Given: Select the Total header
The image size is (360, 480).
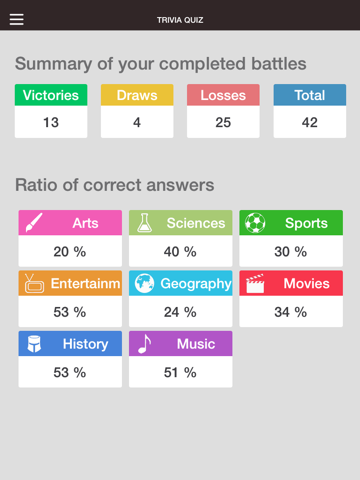Looking at the screenshot, I should tap(310, 95).
